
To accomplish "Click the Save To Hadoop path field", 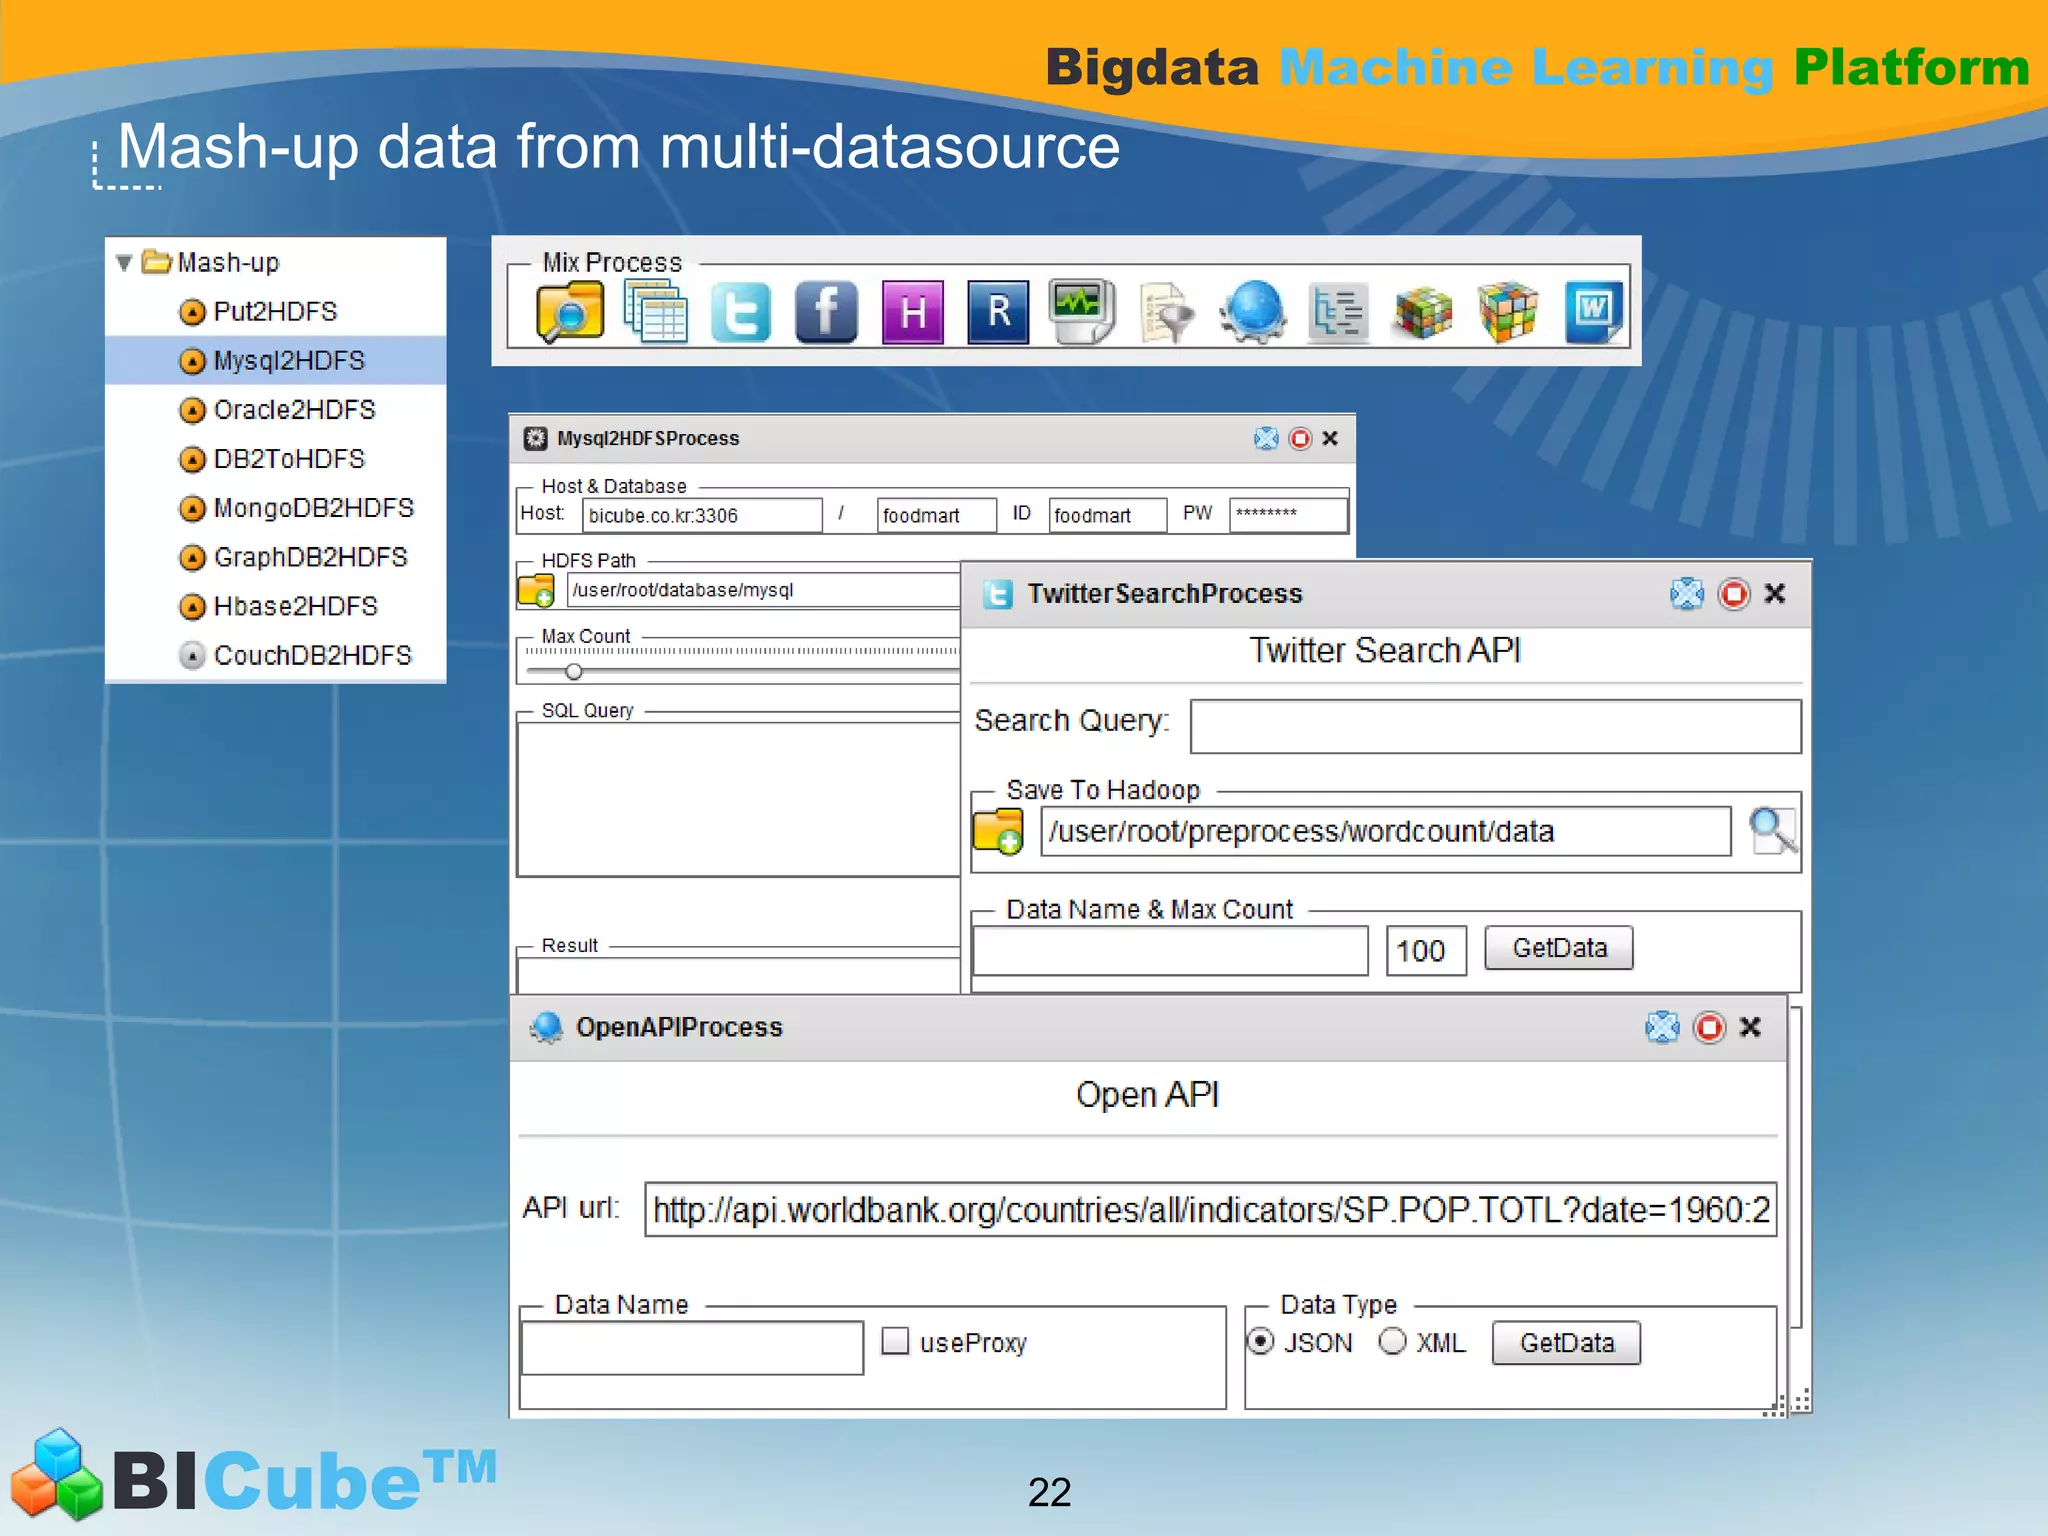I will 1386,832.
